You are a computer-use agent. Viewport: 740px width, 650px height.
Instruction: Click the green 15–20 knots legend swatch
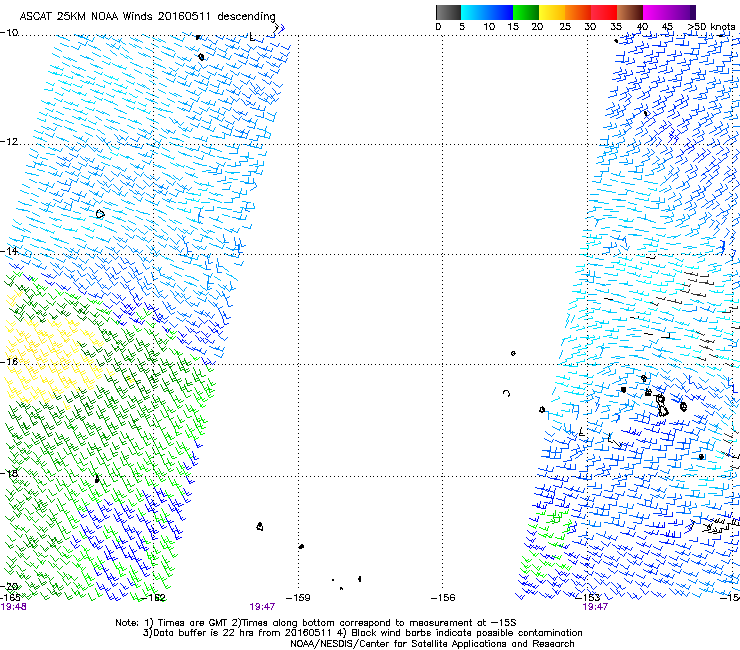click(526, 12)
